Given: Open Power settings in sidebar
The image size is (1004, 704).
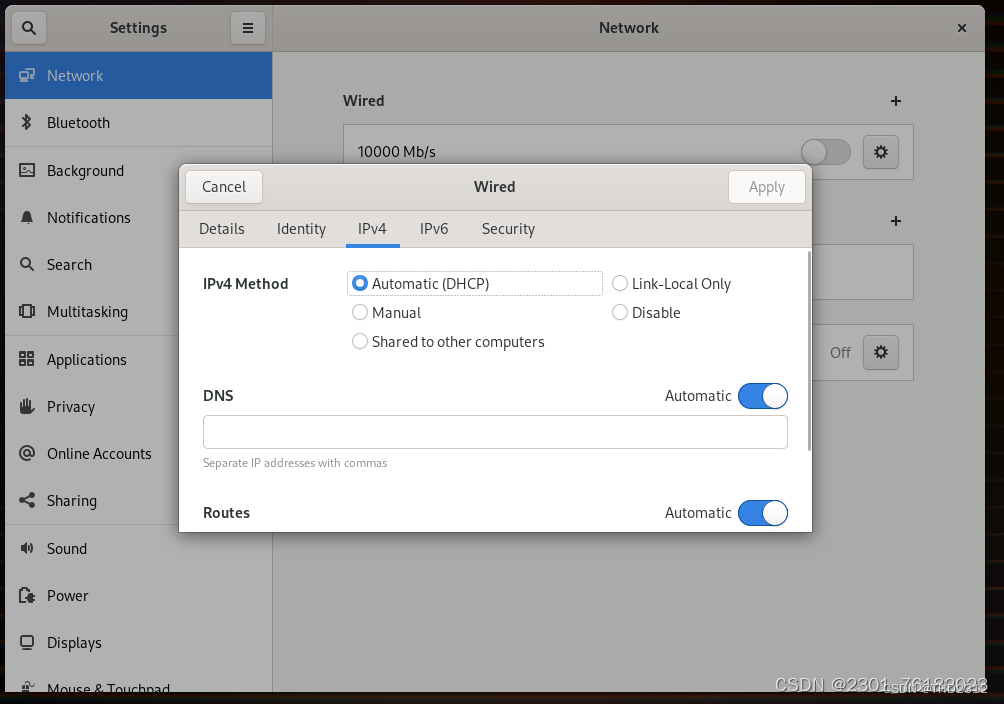Looking at the screenshot, I should (138, 596).
